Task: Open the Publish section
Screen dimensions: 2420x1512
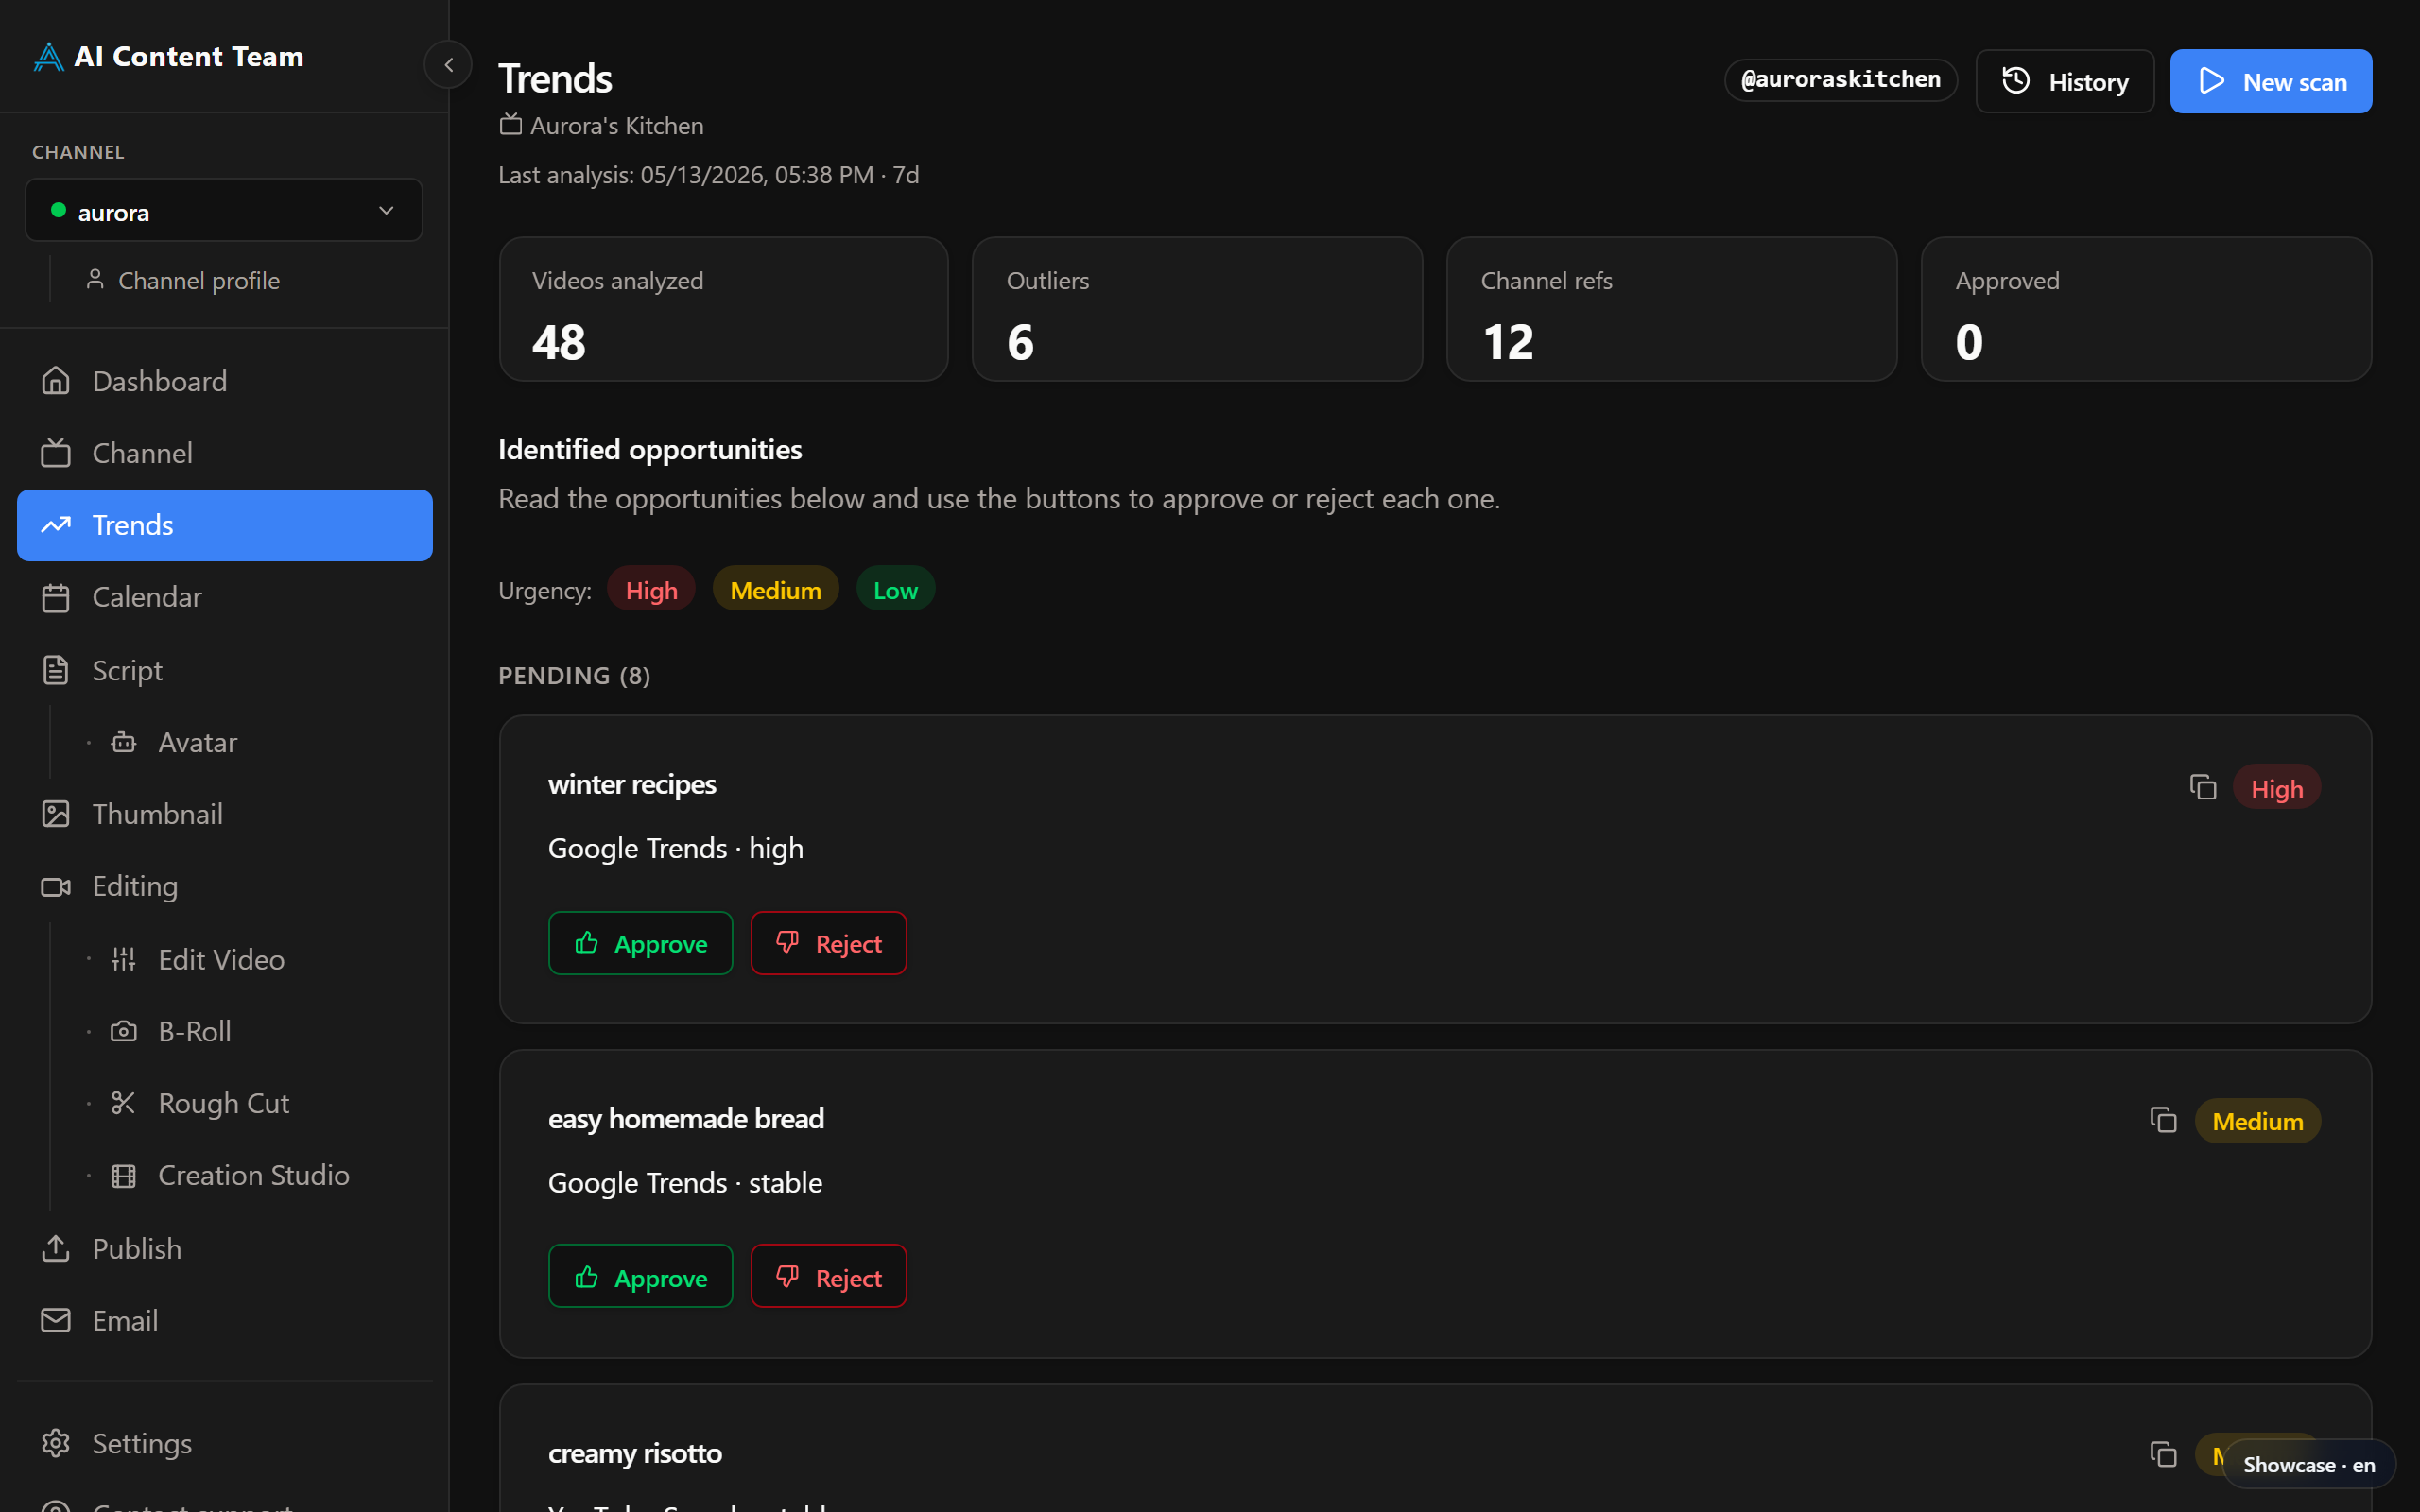Action: [x=225, y=1248]
